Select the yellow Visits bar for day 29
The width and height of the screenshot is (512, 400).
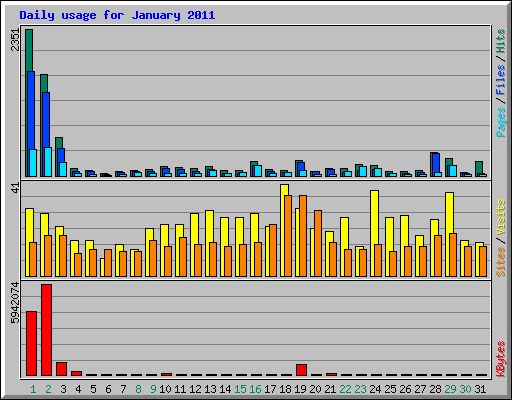[449, 212]
